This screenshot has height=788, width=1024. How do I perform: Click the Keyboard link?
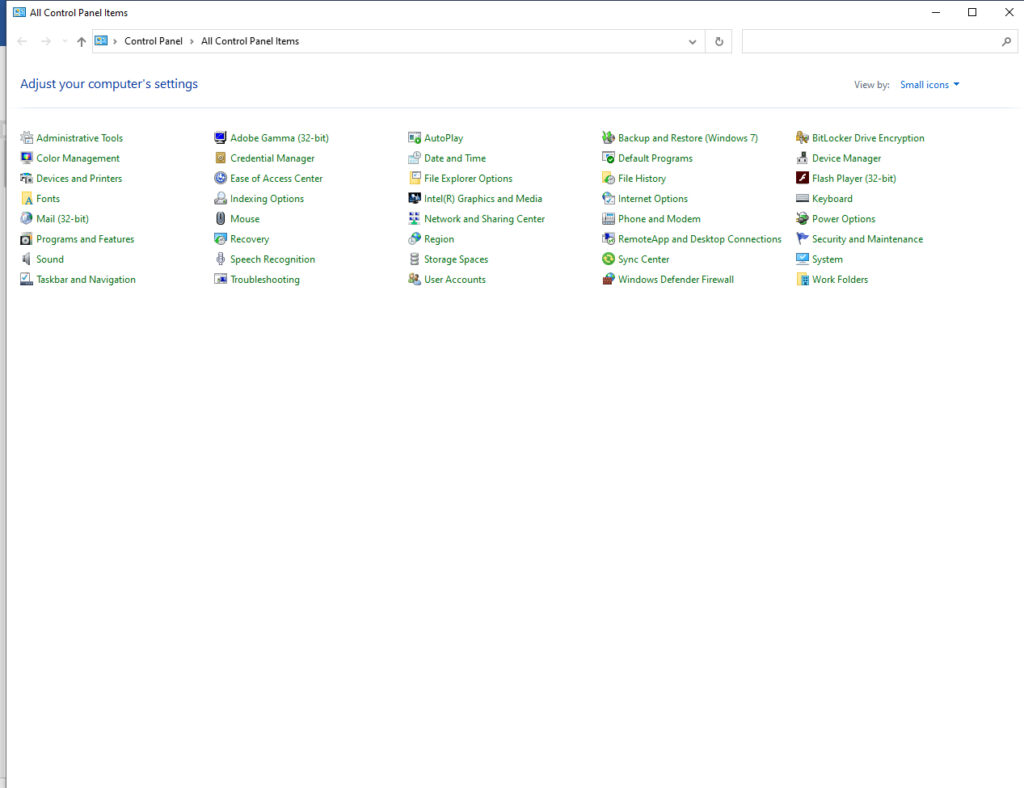pos(832,198)
